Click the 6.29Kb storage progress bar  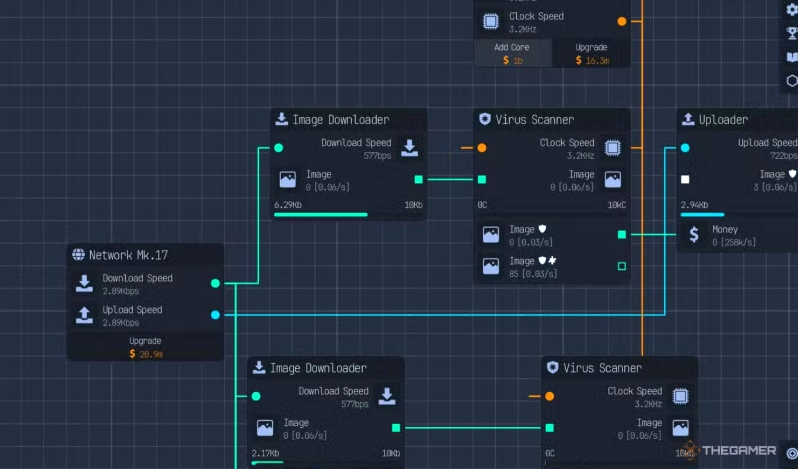pos(349,215)
